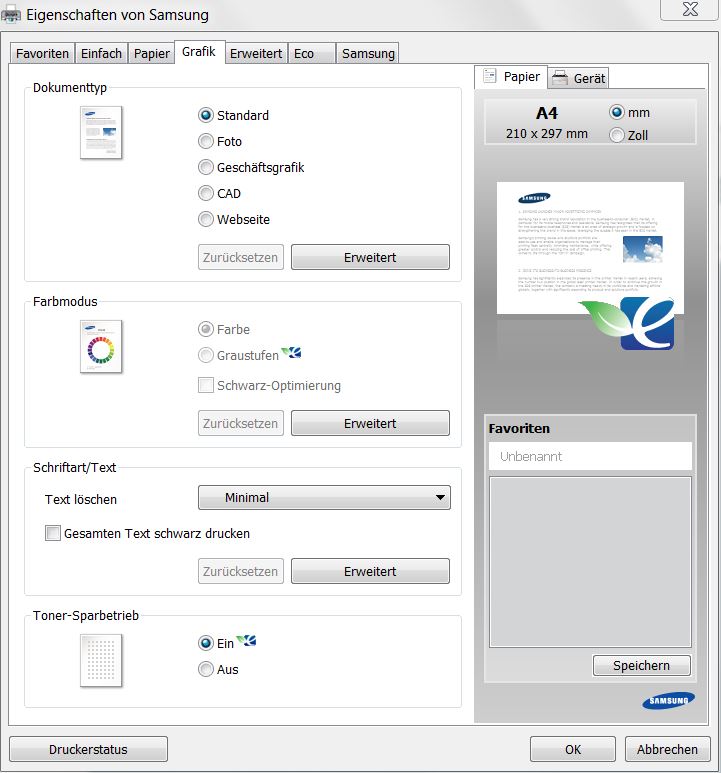This screenshot has height=773, width=721.
Task: Click the Toner-Sparbetrieb dotted page icon
Action: click(101, 661)
